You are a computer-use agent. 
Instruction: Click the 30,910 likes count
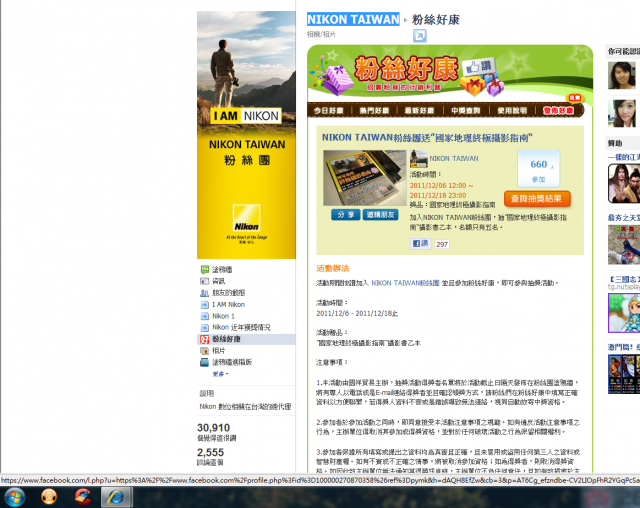point(213,428)
